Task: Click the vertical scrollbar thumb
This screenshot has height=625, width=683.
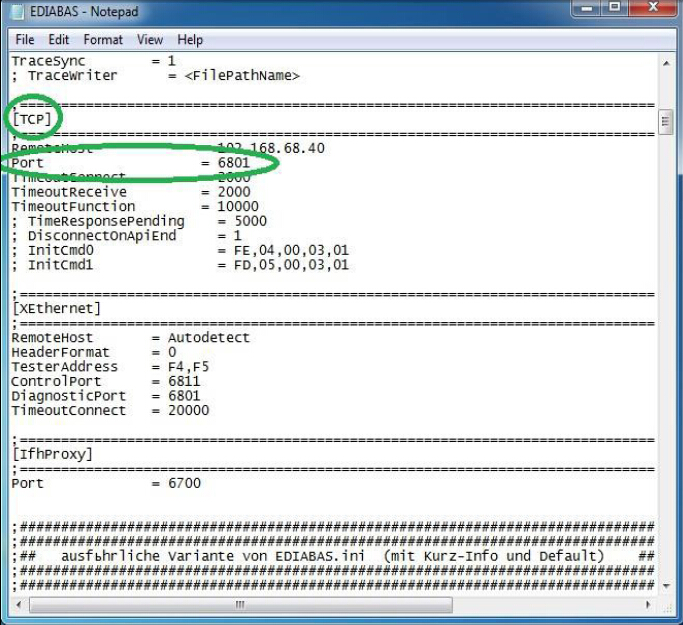Action: point(666,122)
